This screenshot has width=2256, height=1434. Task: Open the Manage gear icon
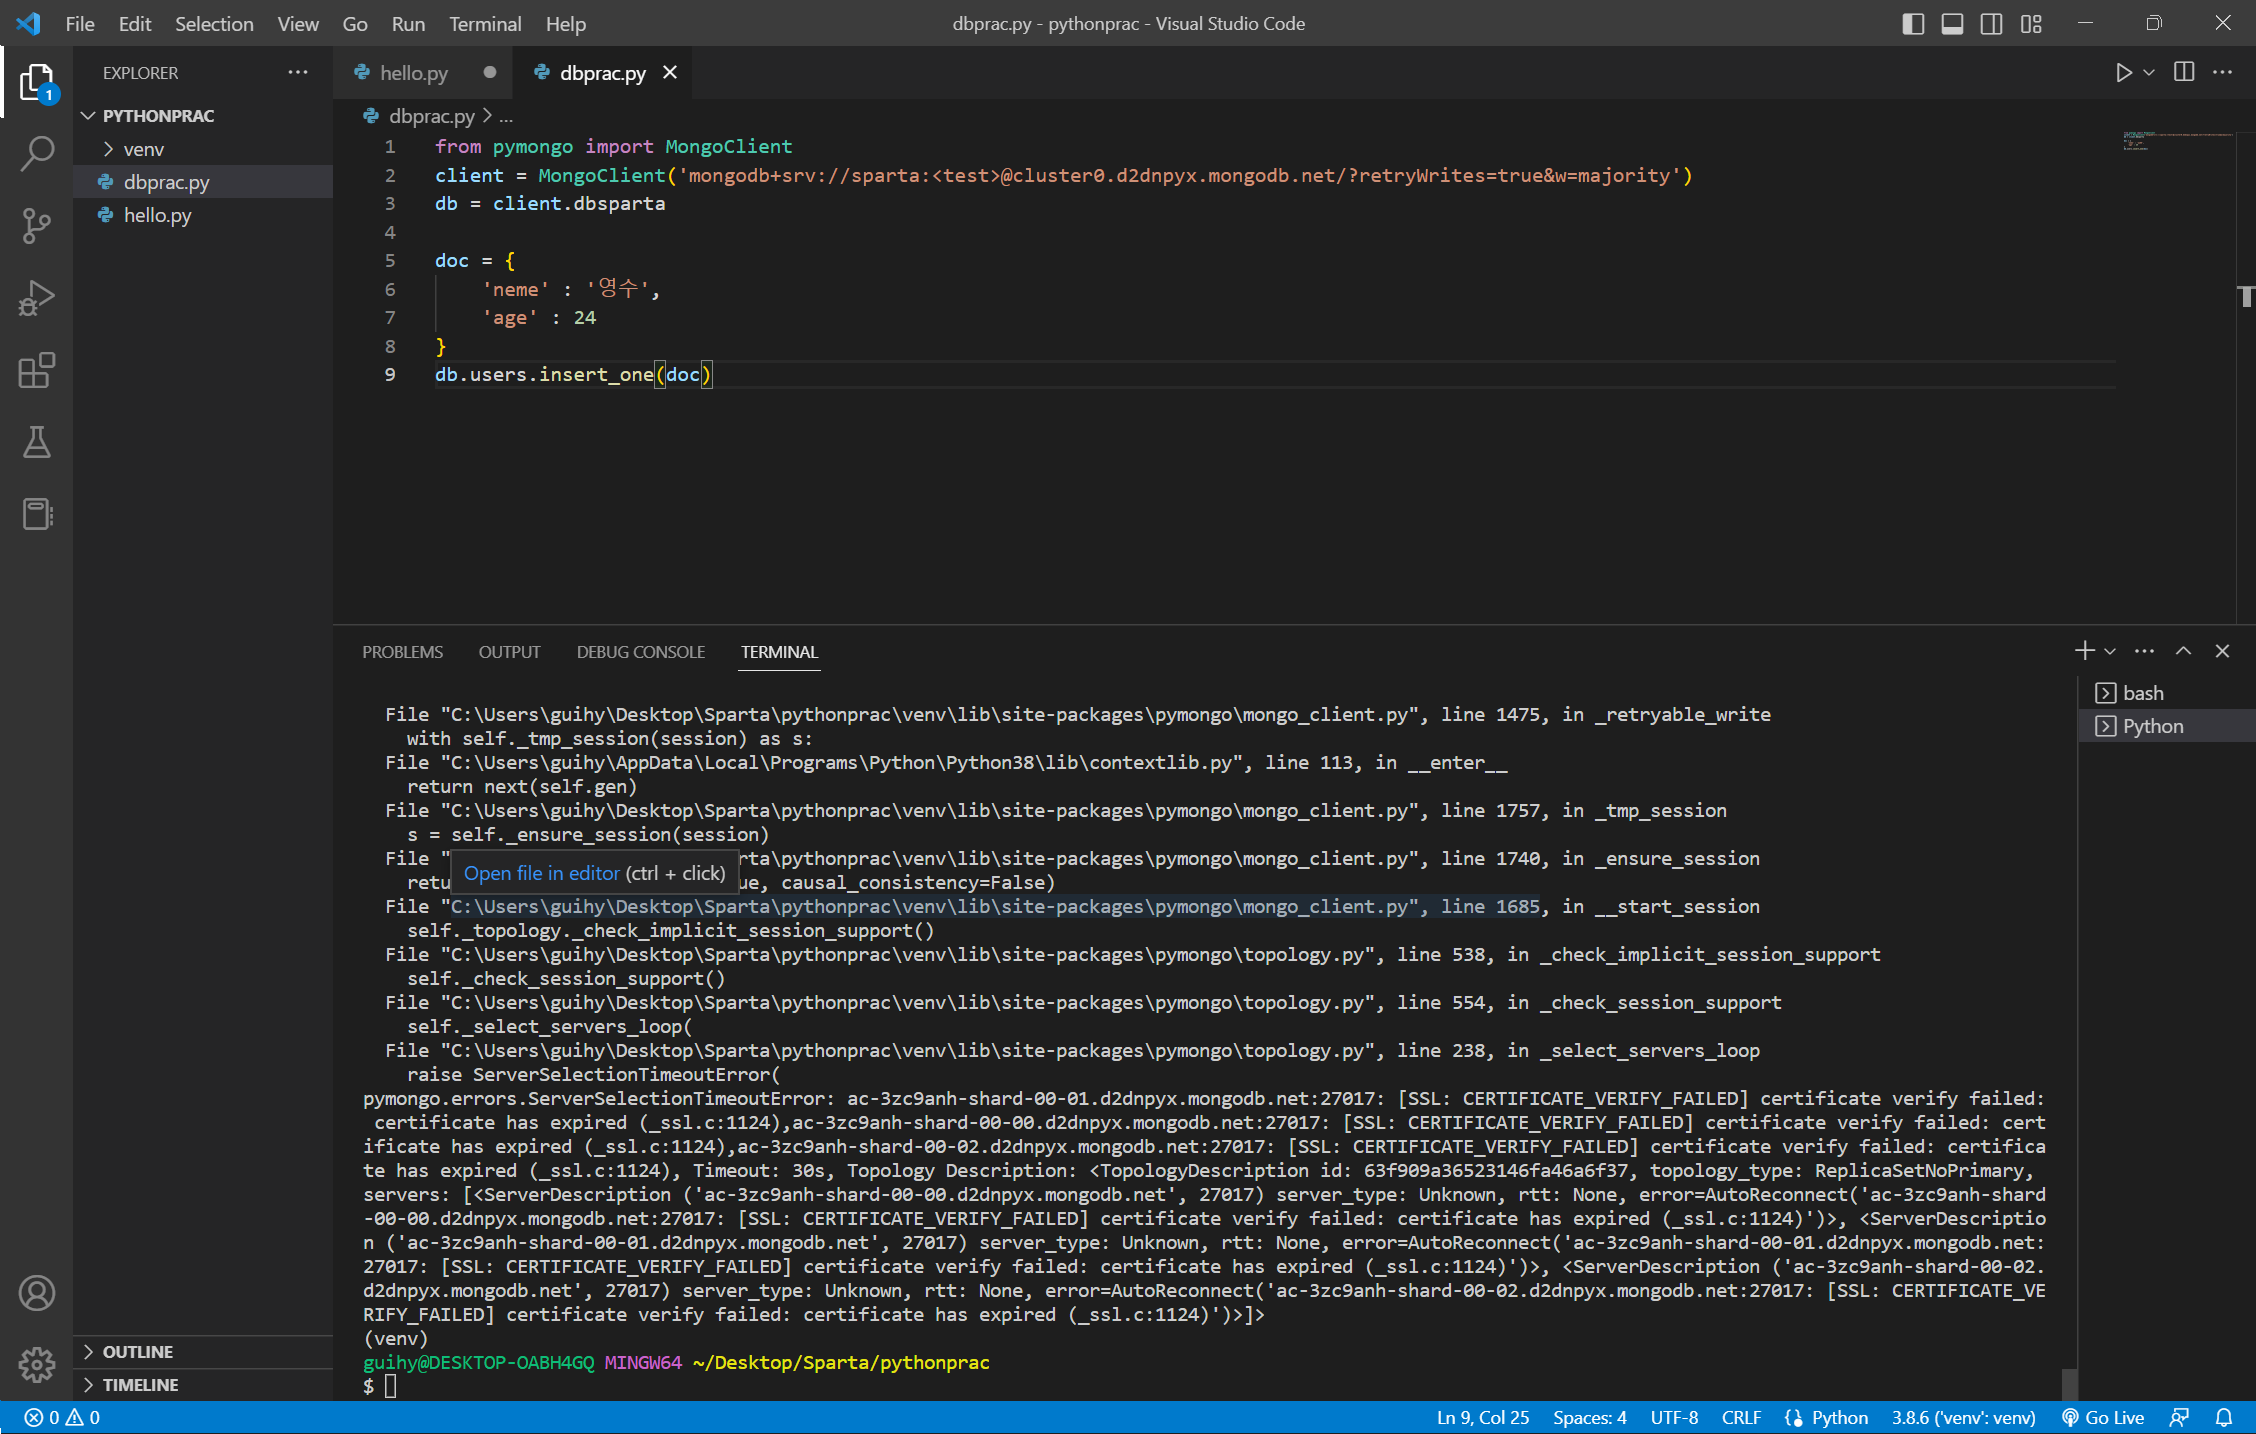[x=37, y=1364]
